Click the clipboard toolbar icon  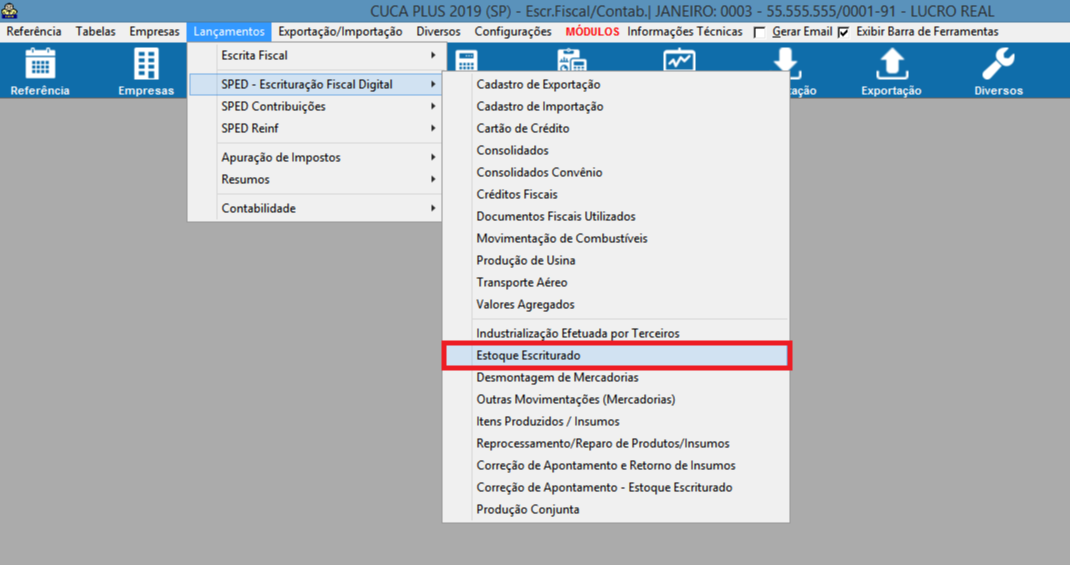(572, 60)
